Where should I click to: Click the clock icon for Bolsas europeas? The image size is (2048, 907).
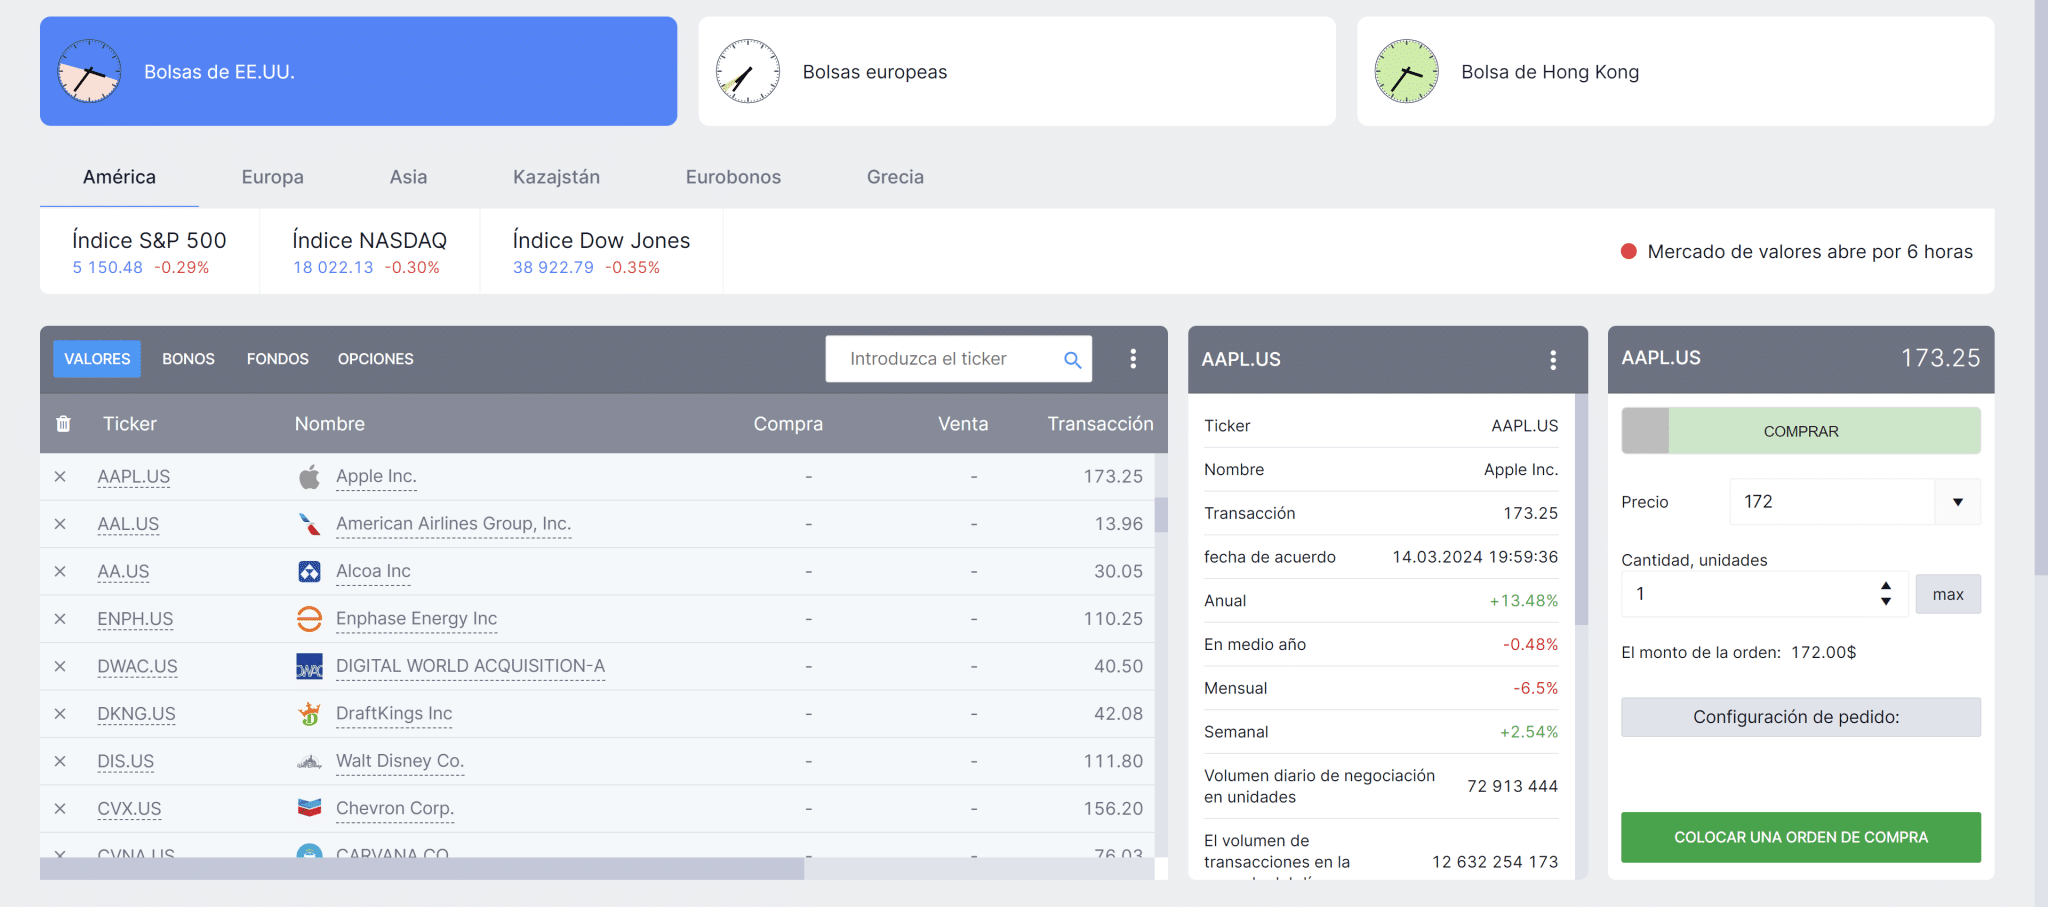click(748, 71)
